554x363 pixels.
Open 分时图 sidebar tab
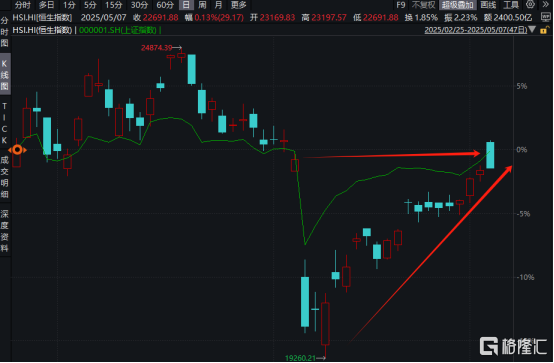tap(5, 32)
